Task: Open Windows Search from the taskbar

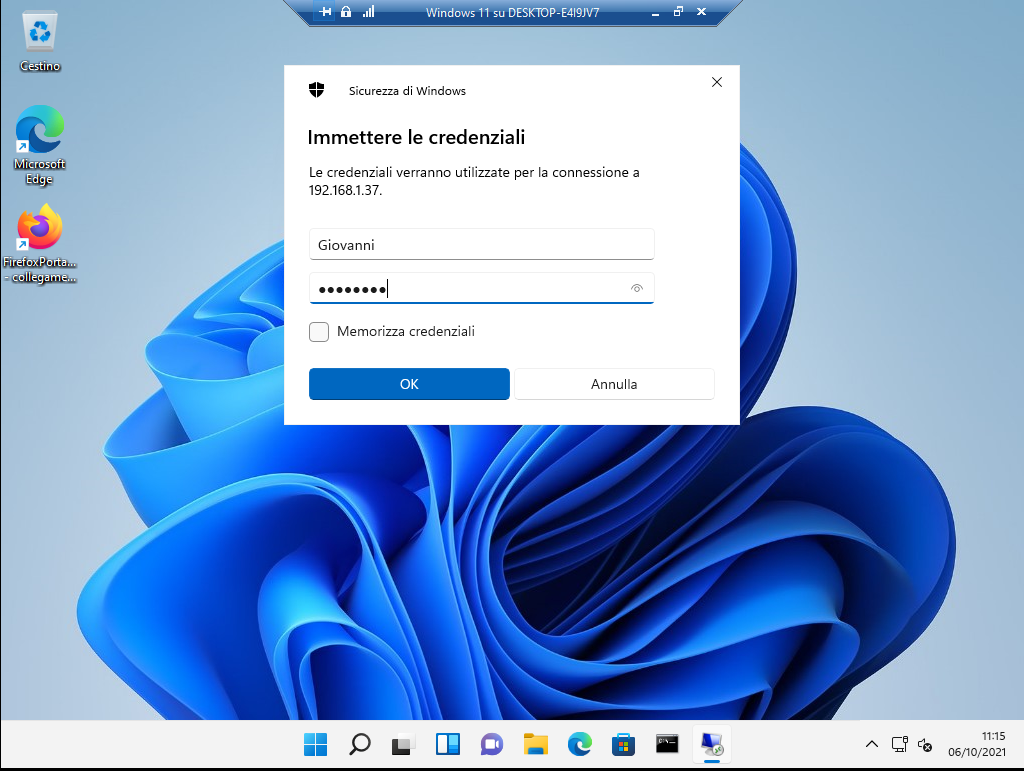Action: point(359,744)
